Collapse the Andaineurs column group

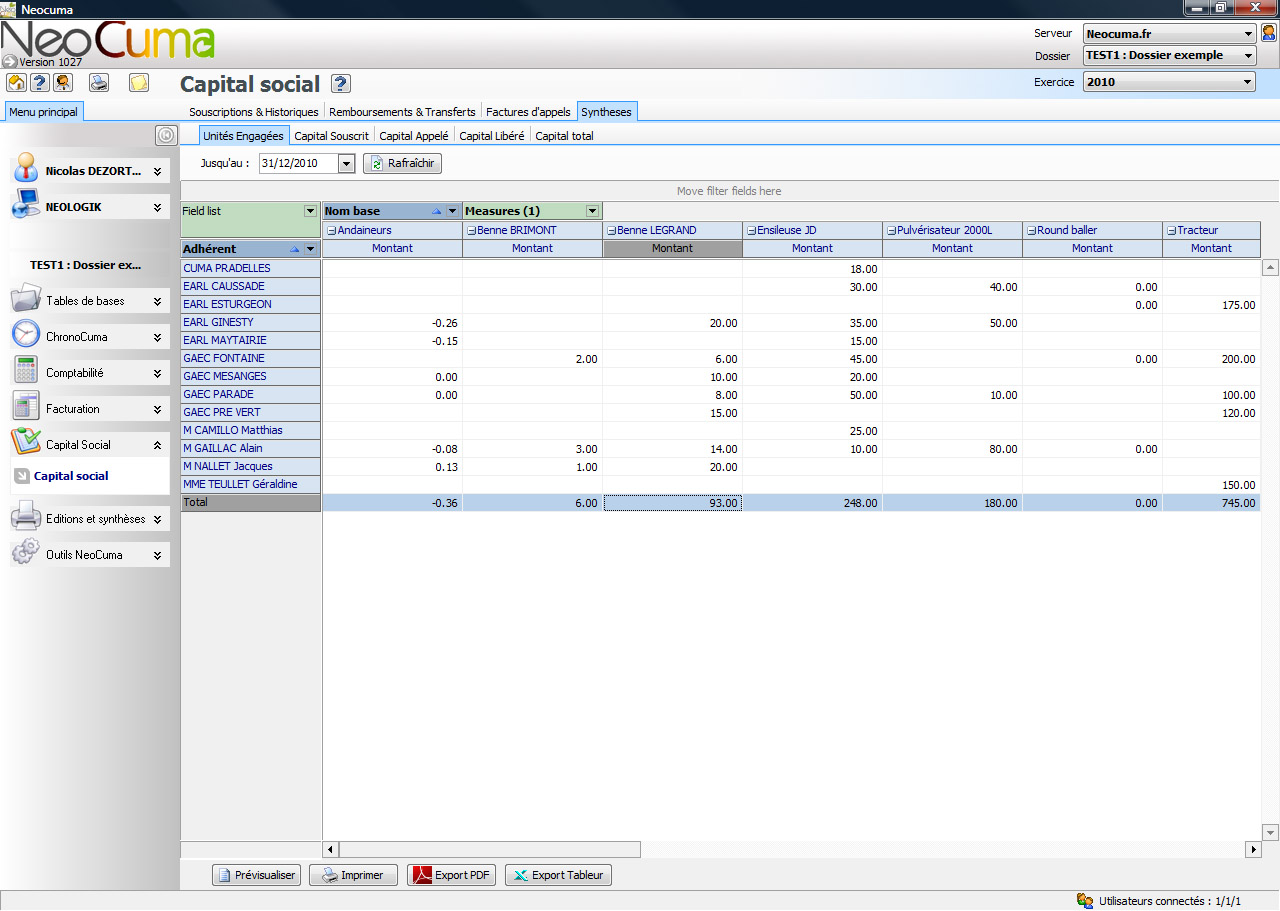pyautogui.click(x=332, y=230)
